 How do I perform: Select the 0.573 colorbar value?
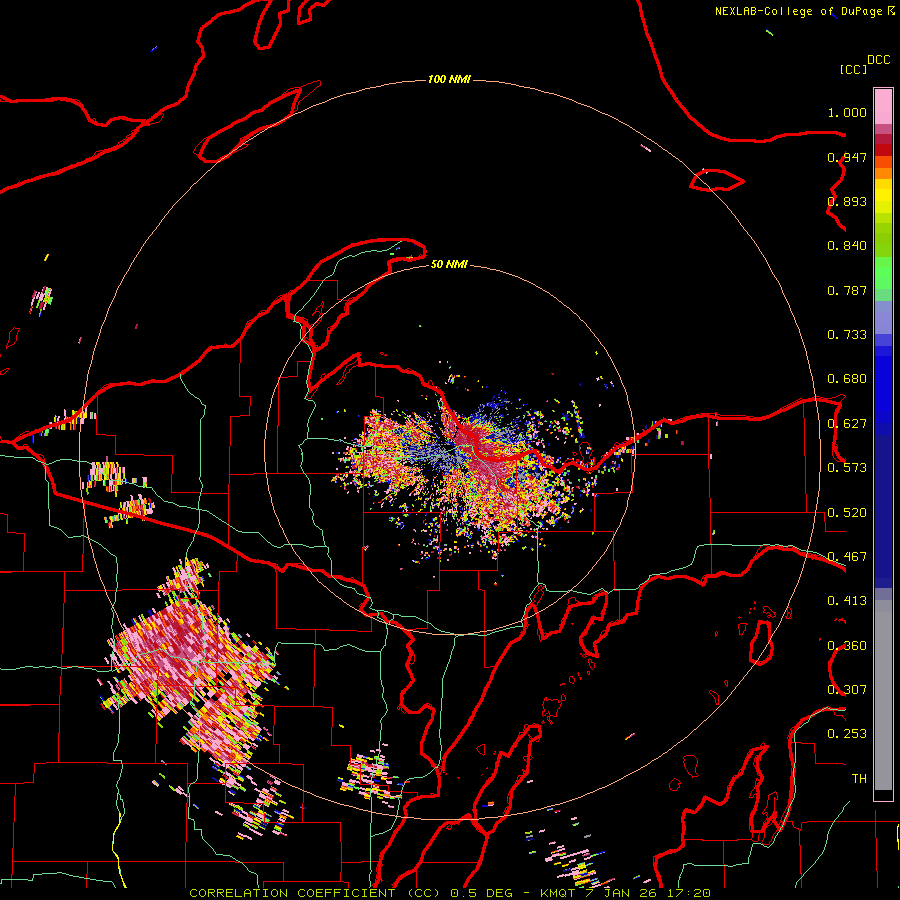point(847,468)
